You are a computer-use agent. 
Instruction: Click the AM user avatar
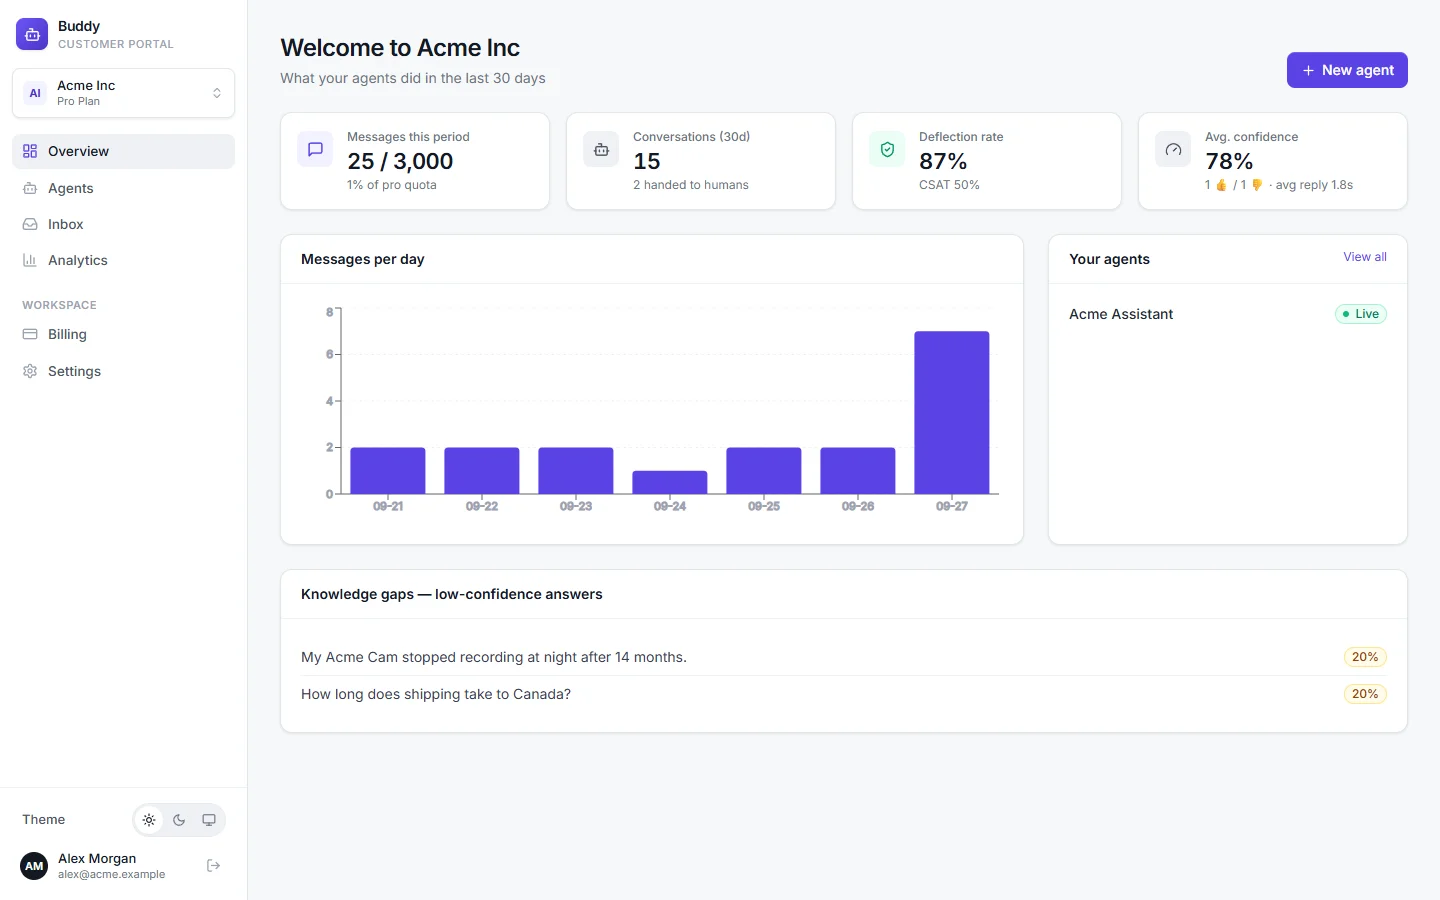click(x=34, y=866)
